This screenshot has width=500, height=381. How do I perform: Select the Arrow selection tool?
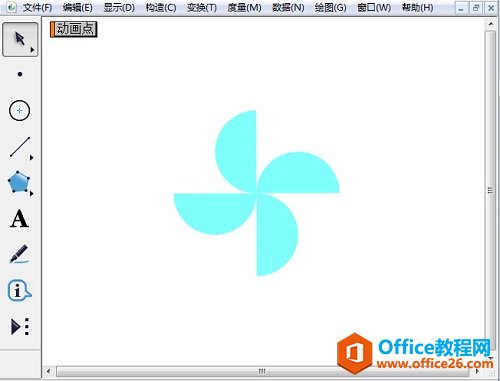(x=20, y=40)
